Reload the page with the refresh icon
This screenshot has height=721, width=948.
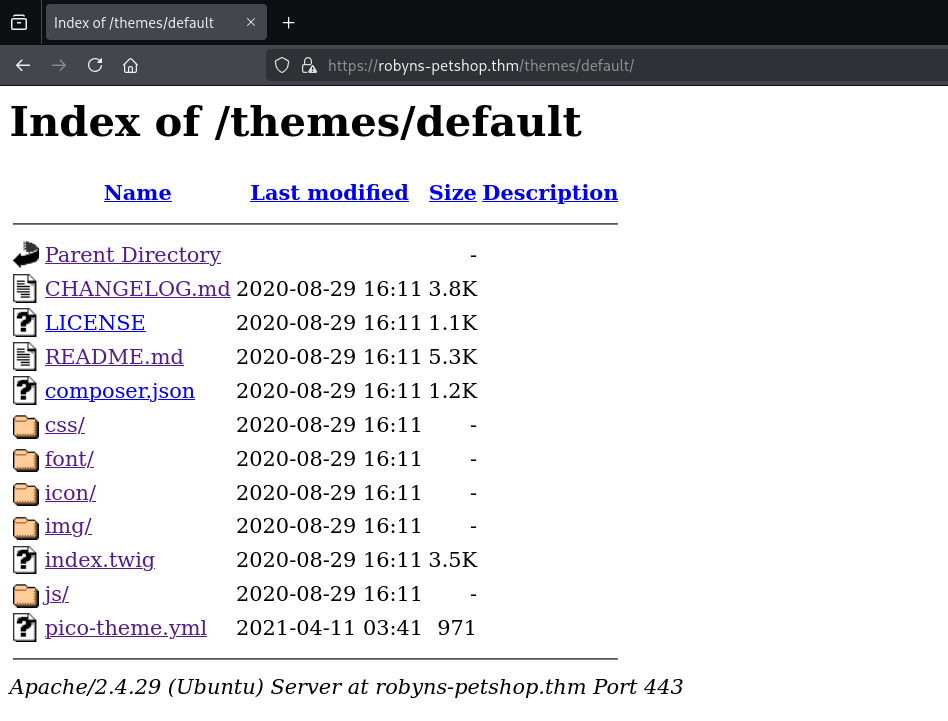[95, 65]
